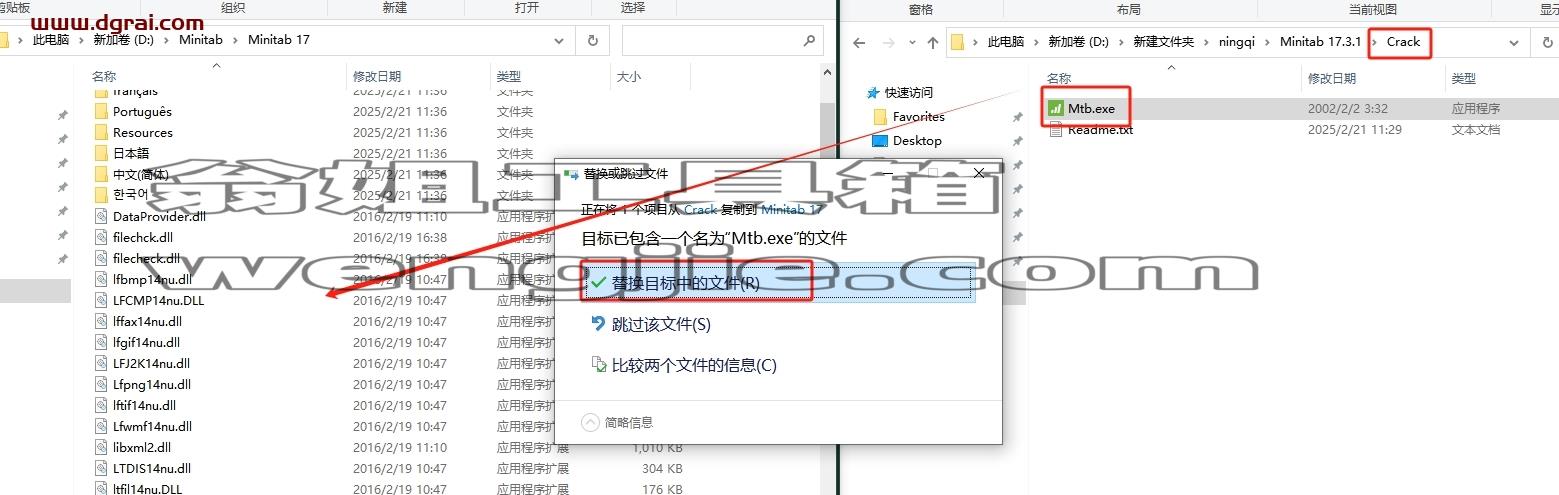This screenshot has width=1559, height=495.
Task: Click the Forward arrow in the Crack window
Action: [886, 42]
